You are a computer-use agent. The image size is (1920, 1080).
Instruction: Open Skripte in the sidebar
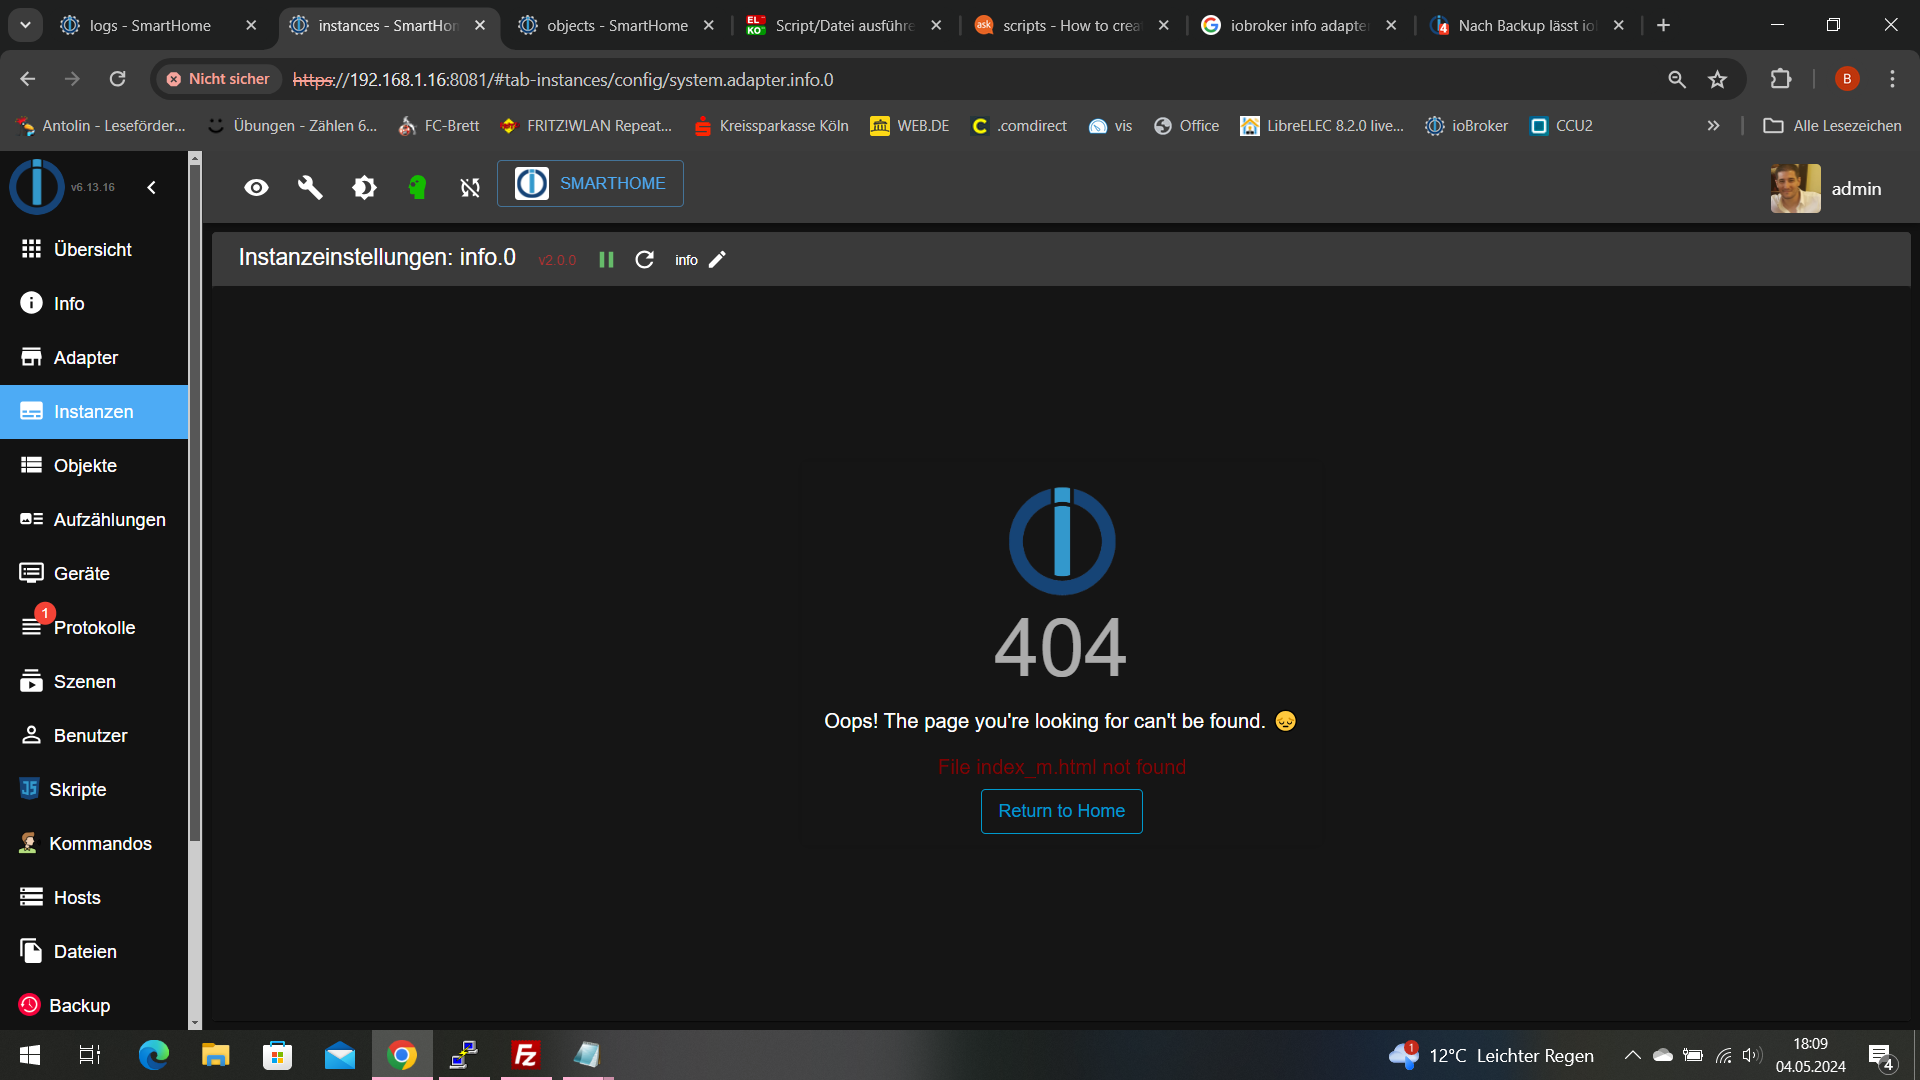[x=78, y=790]
